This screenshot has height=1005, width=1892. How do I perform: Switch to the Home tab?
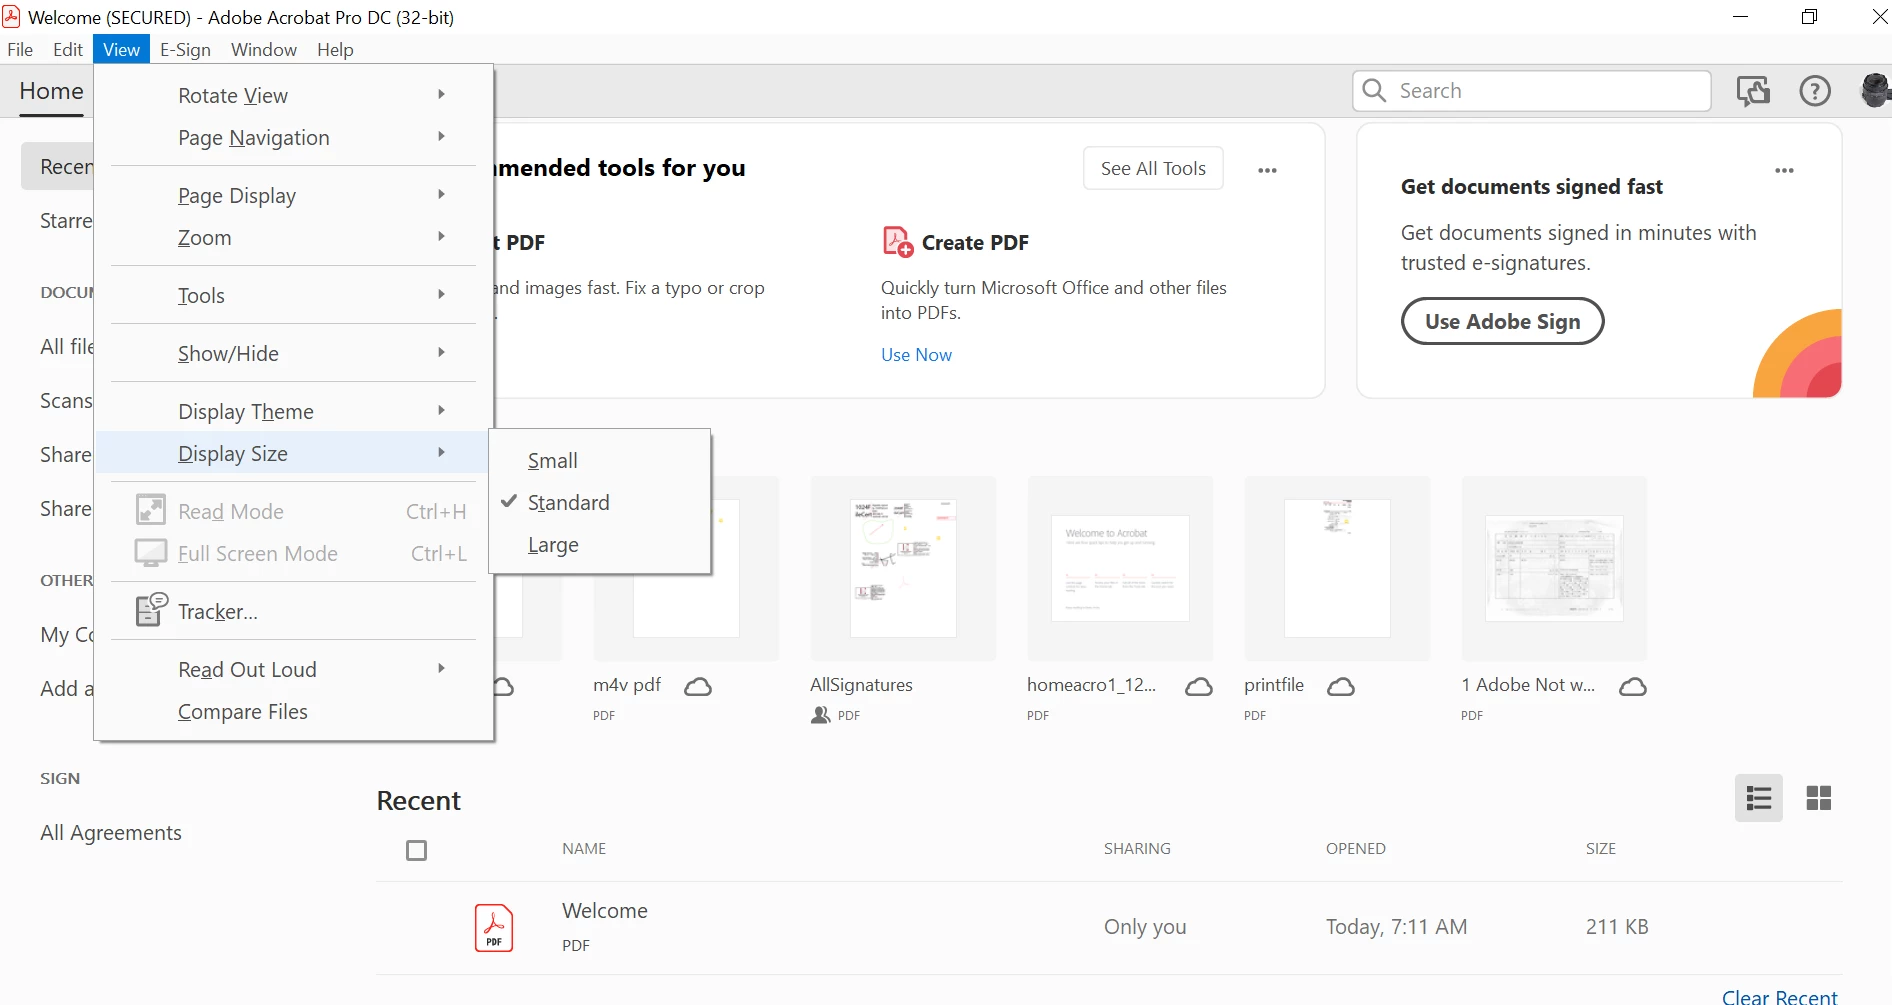tap(51, 91)
